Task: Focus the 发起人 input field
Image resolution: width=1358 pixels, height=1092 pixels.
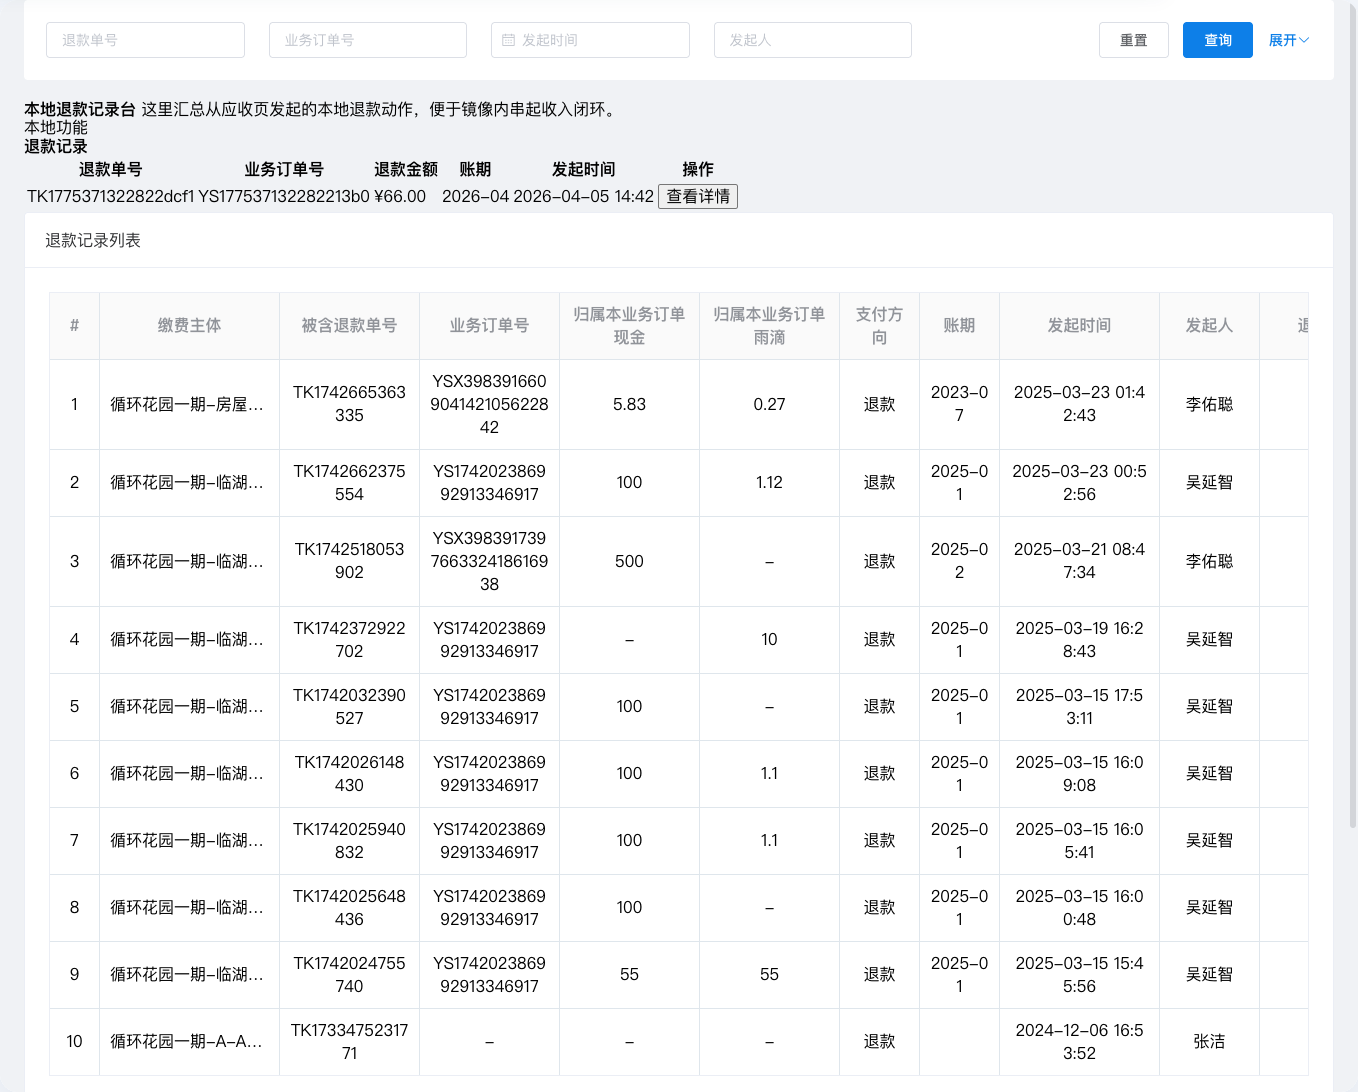Action: tap(812, 40)
